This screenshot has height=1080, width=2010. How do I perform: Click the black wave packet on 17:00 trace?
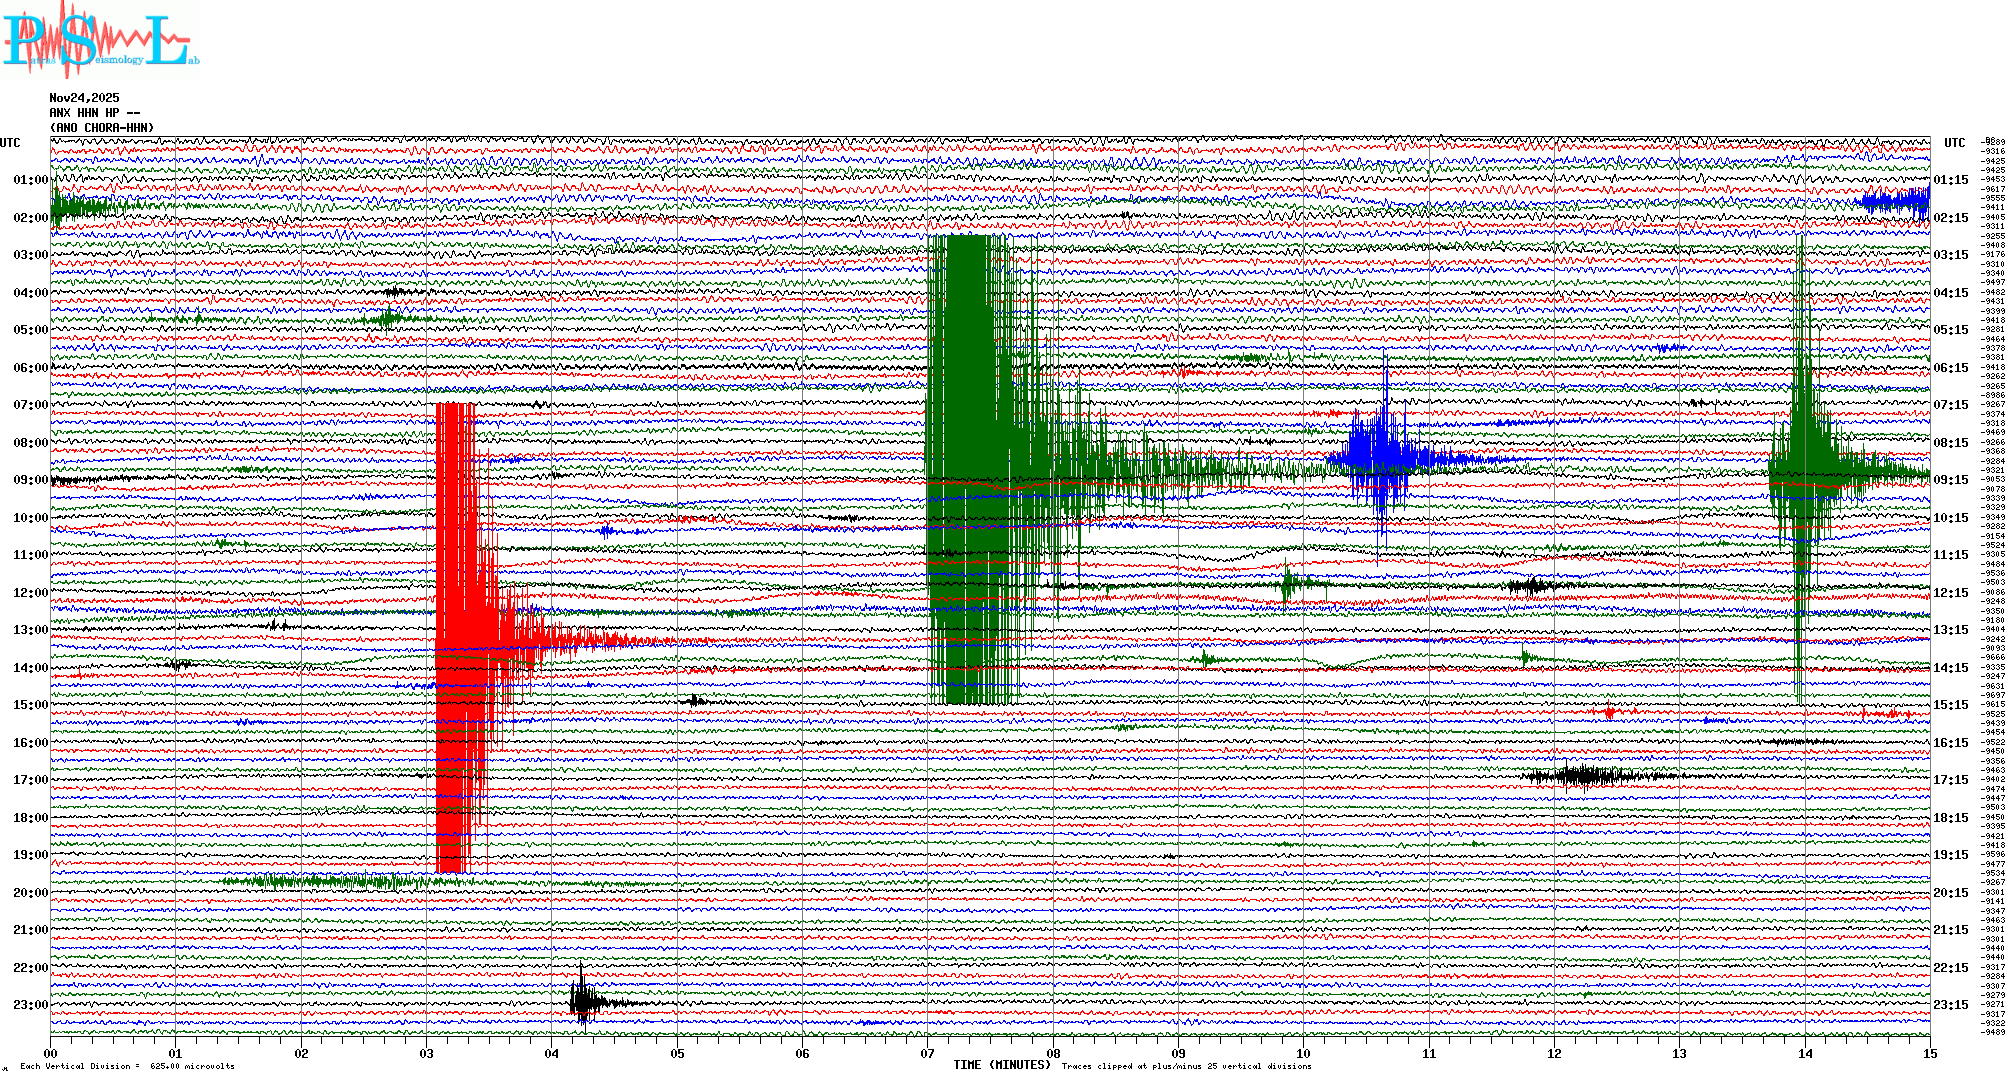(1585, 776)
